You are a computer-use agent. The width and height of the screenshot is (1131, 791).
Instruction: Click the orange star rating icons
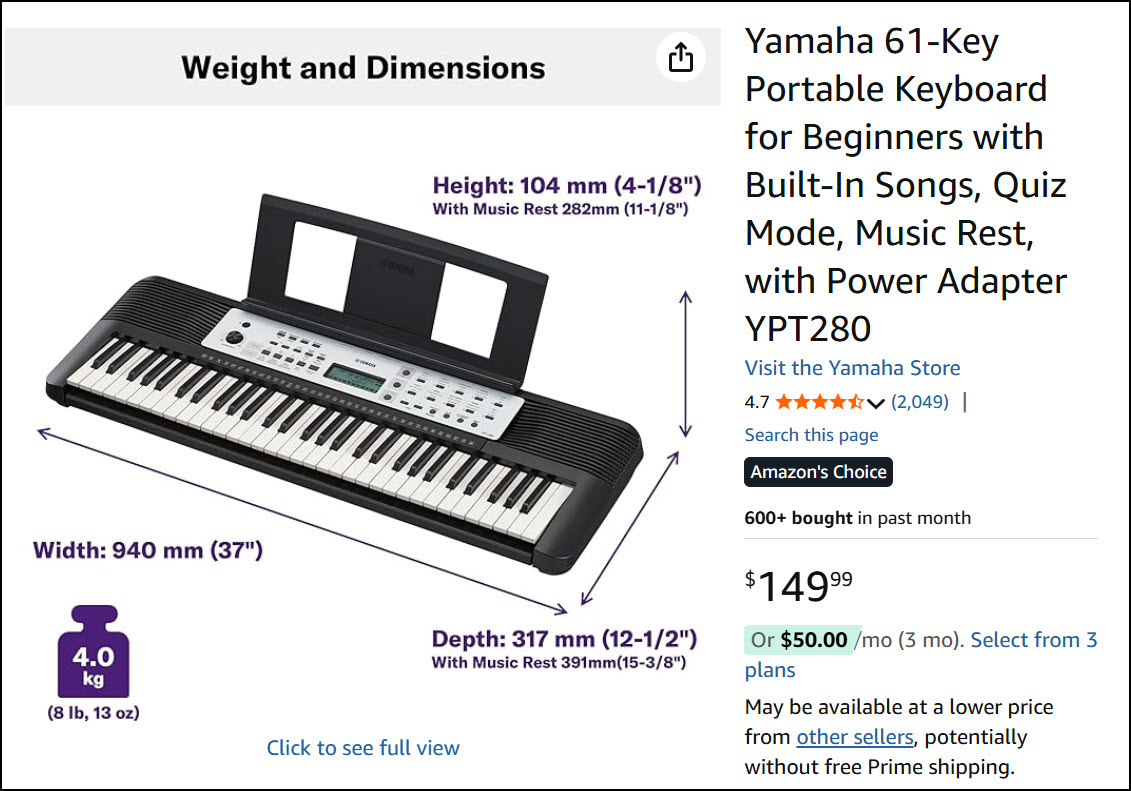(x=818, y=402)
